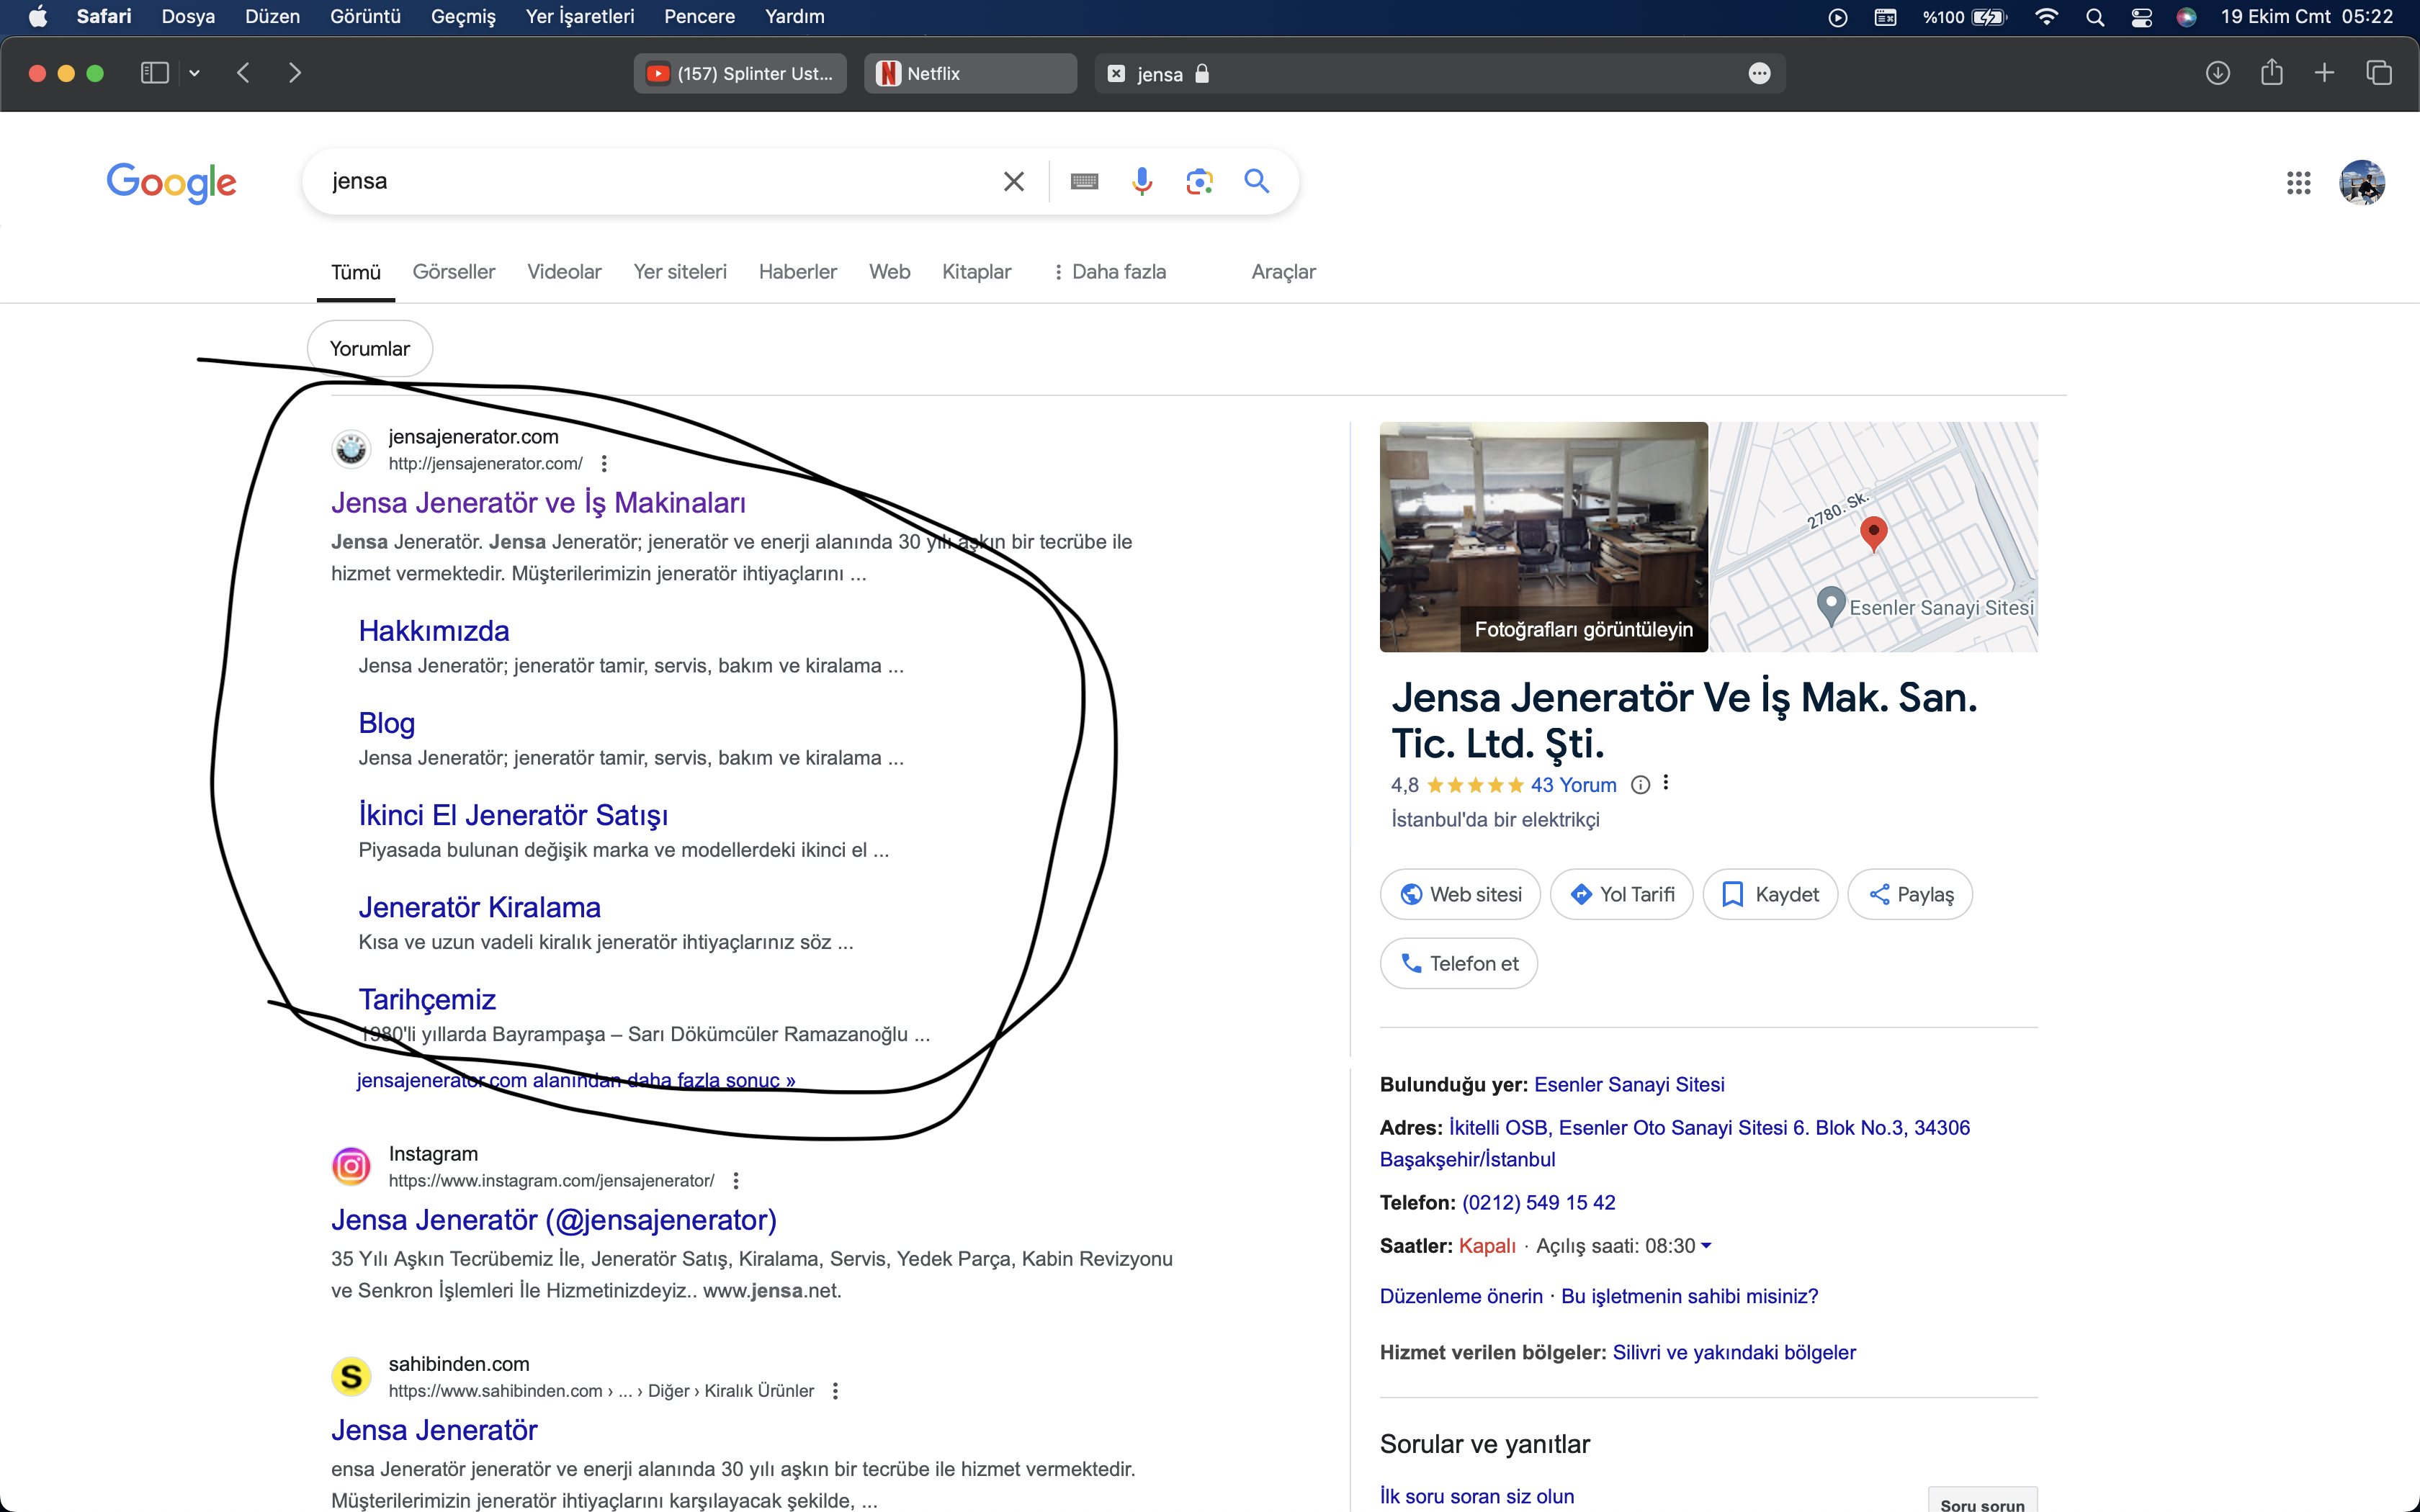Go back to the previous page
This screenshot has width=2420, height=1512.
(x=243, y=73)
